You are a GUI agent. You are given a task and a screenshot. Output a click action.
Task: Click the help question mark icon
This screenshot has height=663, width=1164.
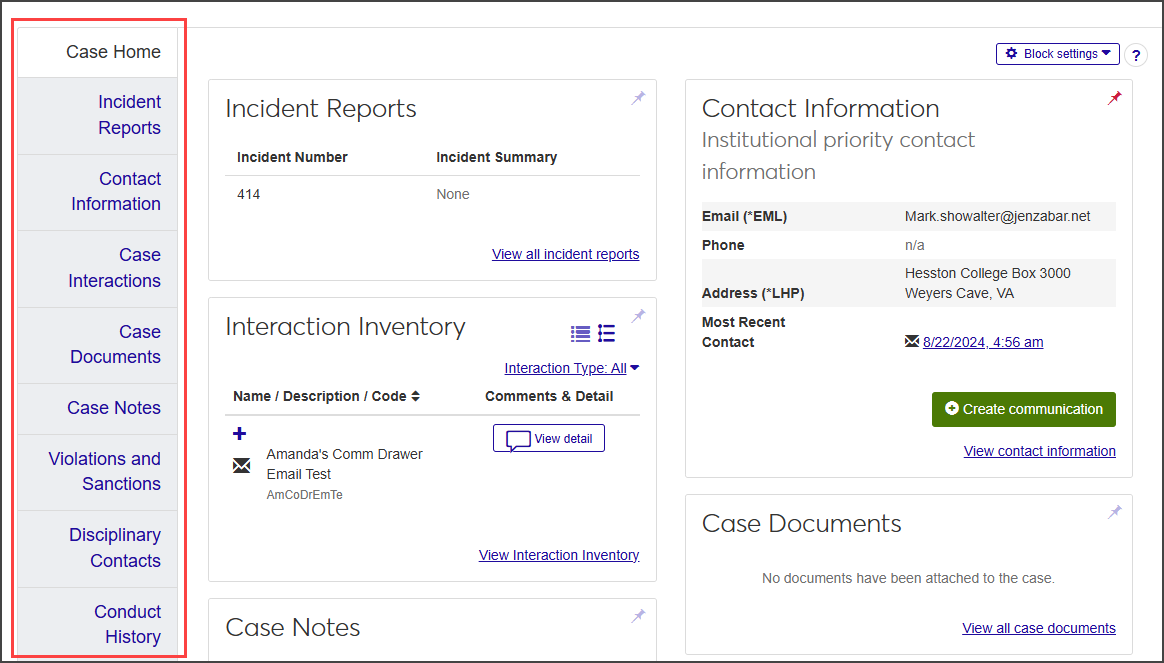pyautogui.click(x=1136, y=55)
